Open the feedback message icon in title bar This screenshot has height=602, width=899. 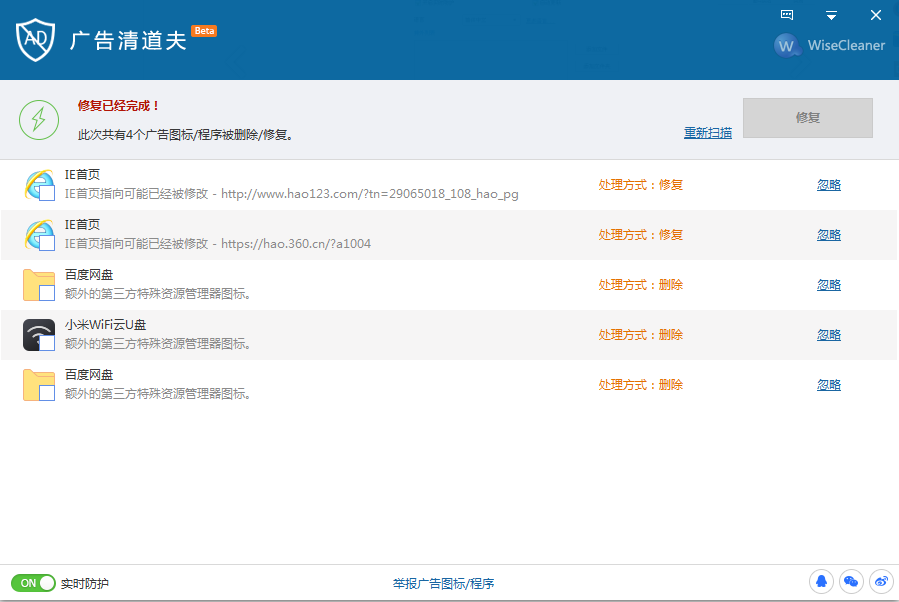(787, 15)
